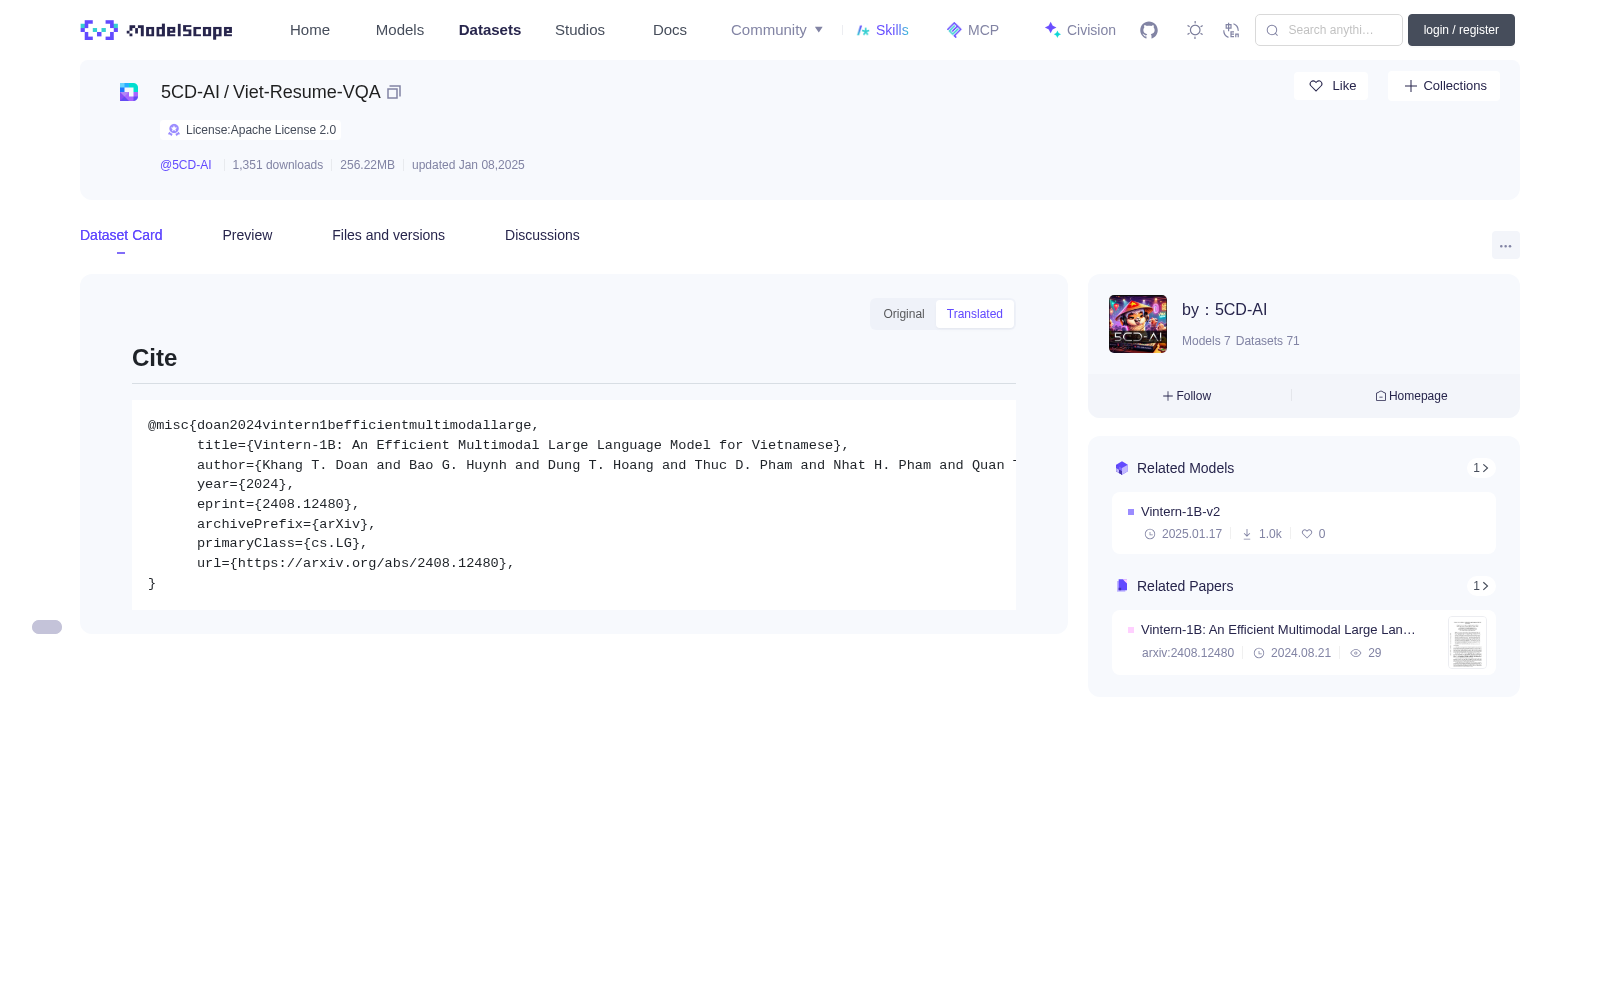Open the ModelScope logo homepage
The width and height of the screenshot is (1600, 1000).
coord(157,30)
